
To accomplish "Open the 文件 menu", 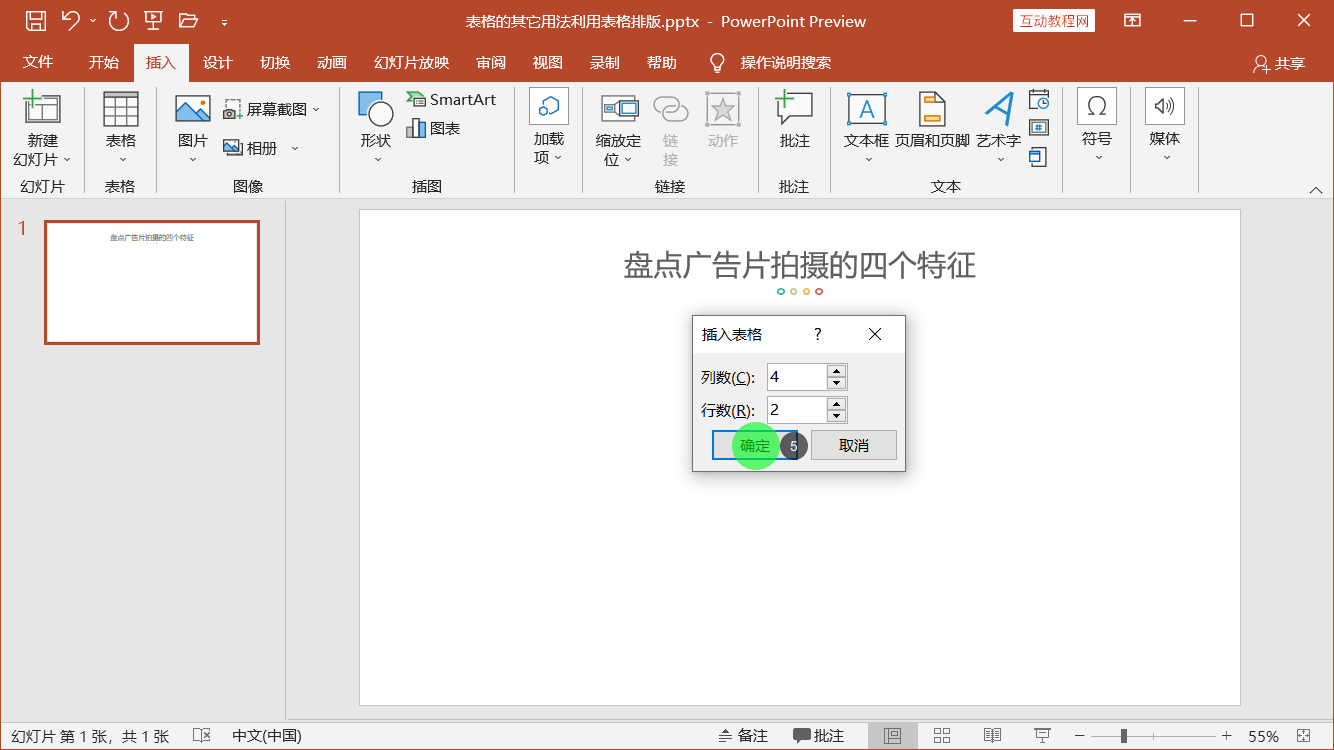I will point(39,62).
